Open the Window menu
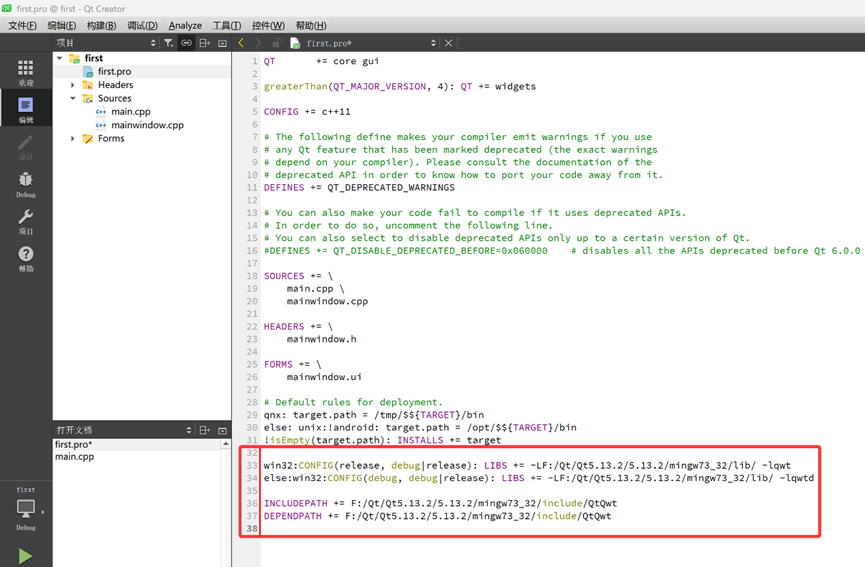This screenshot has width=865, height=567. tap(268, 25)
